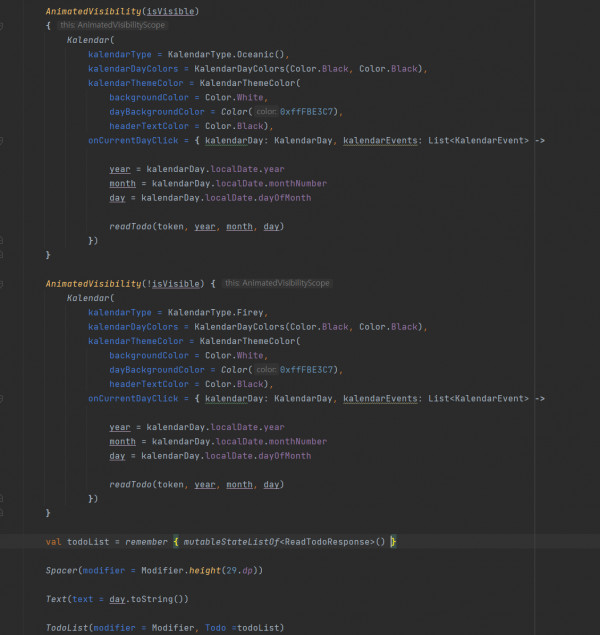Viewport: 600px width, 635px height.
Task: Click the Kalendar( call in the Oceanic block
Action: (x=91, y=40)
